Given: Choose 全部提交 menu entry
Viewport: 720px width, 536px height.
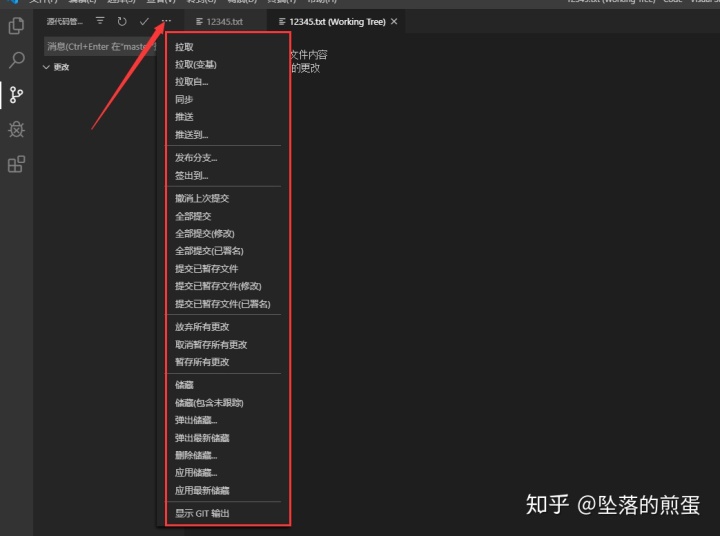Looking at the screenshot, I should [x=193, y=216].
